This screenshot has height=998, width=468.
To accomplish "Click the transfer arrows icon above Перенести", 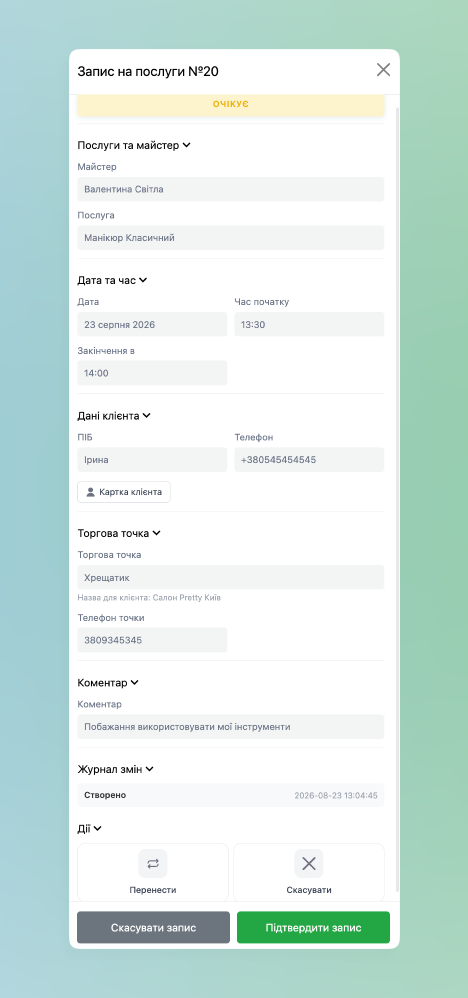I will 153,864.
